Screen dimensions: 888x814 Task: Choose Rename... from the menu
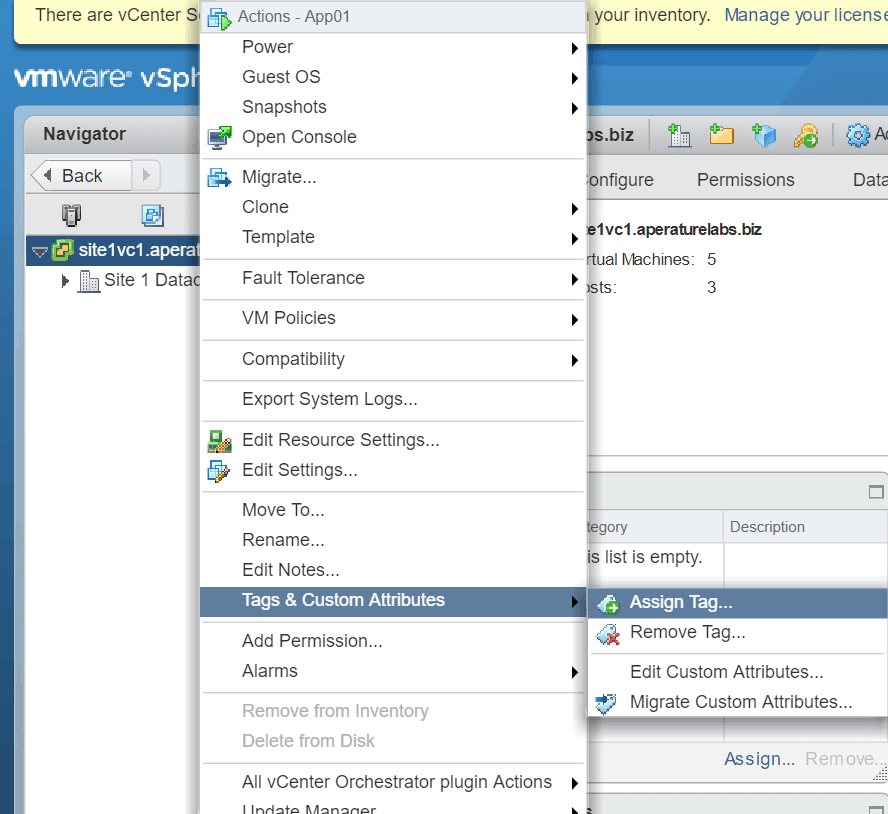pos(393,540)
